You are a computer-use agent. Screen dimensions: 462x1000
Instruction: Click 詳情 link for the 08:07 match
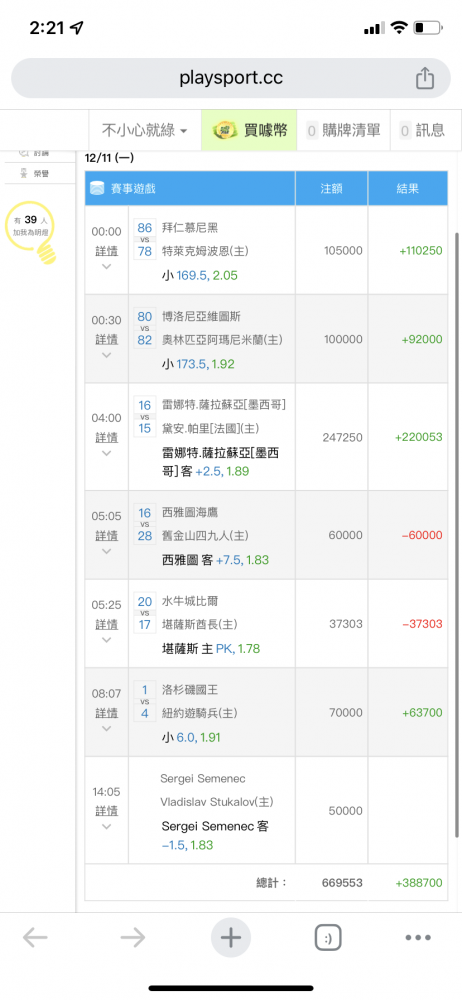pos(107,712)
